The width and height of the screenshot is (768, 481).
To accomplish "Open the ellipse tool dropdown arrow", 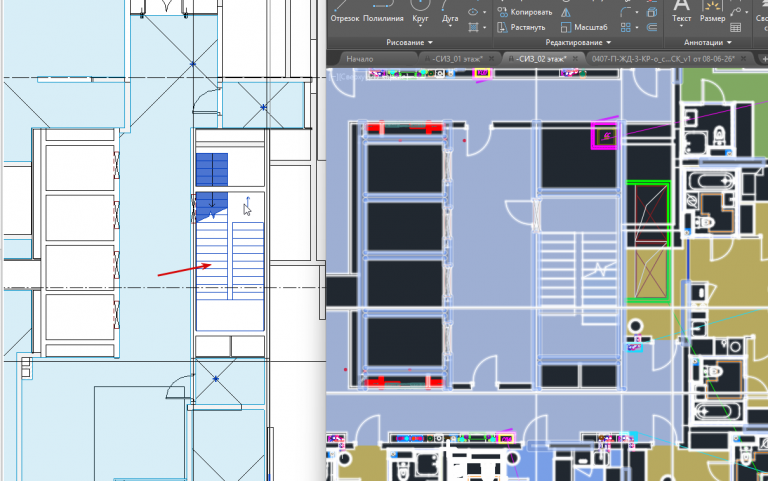I will tap(484, 12).
